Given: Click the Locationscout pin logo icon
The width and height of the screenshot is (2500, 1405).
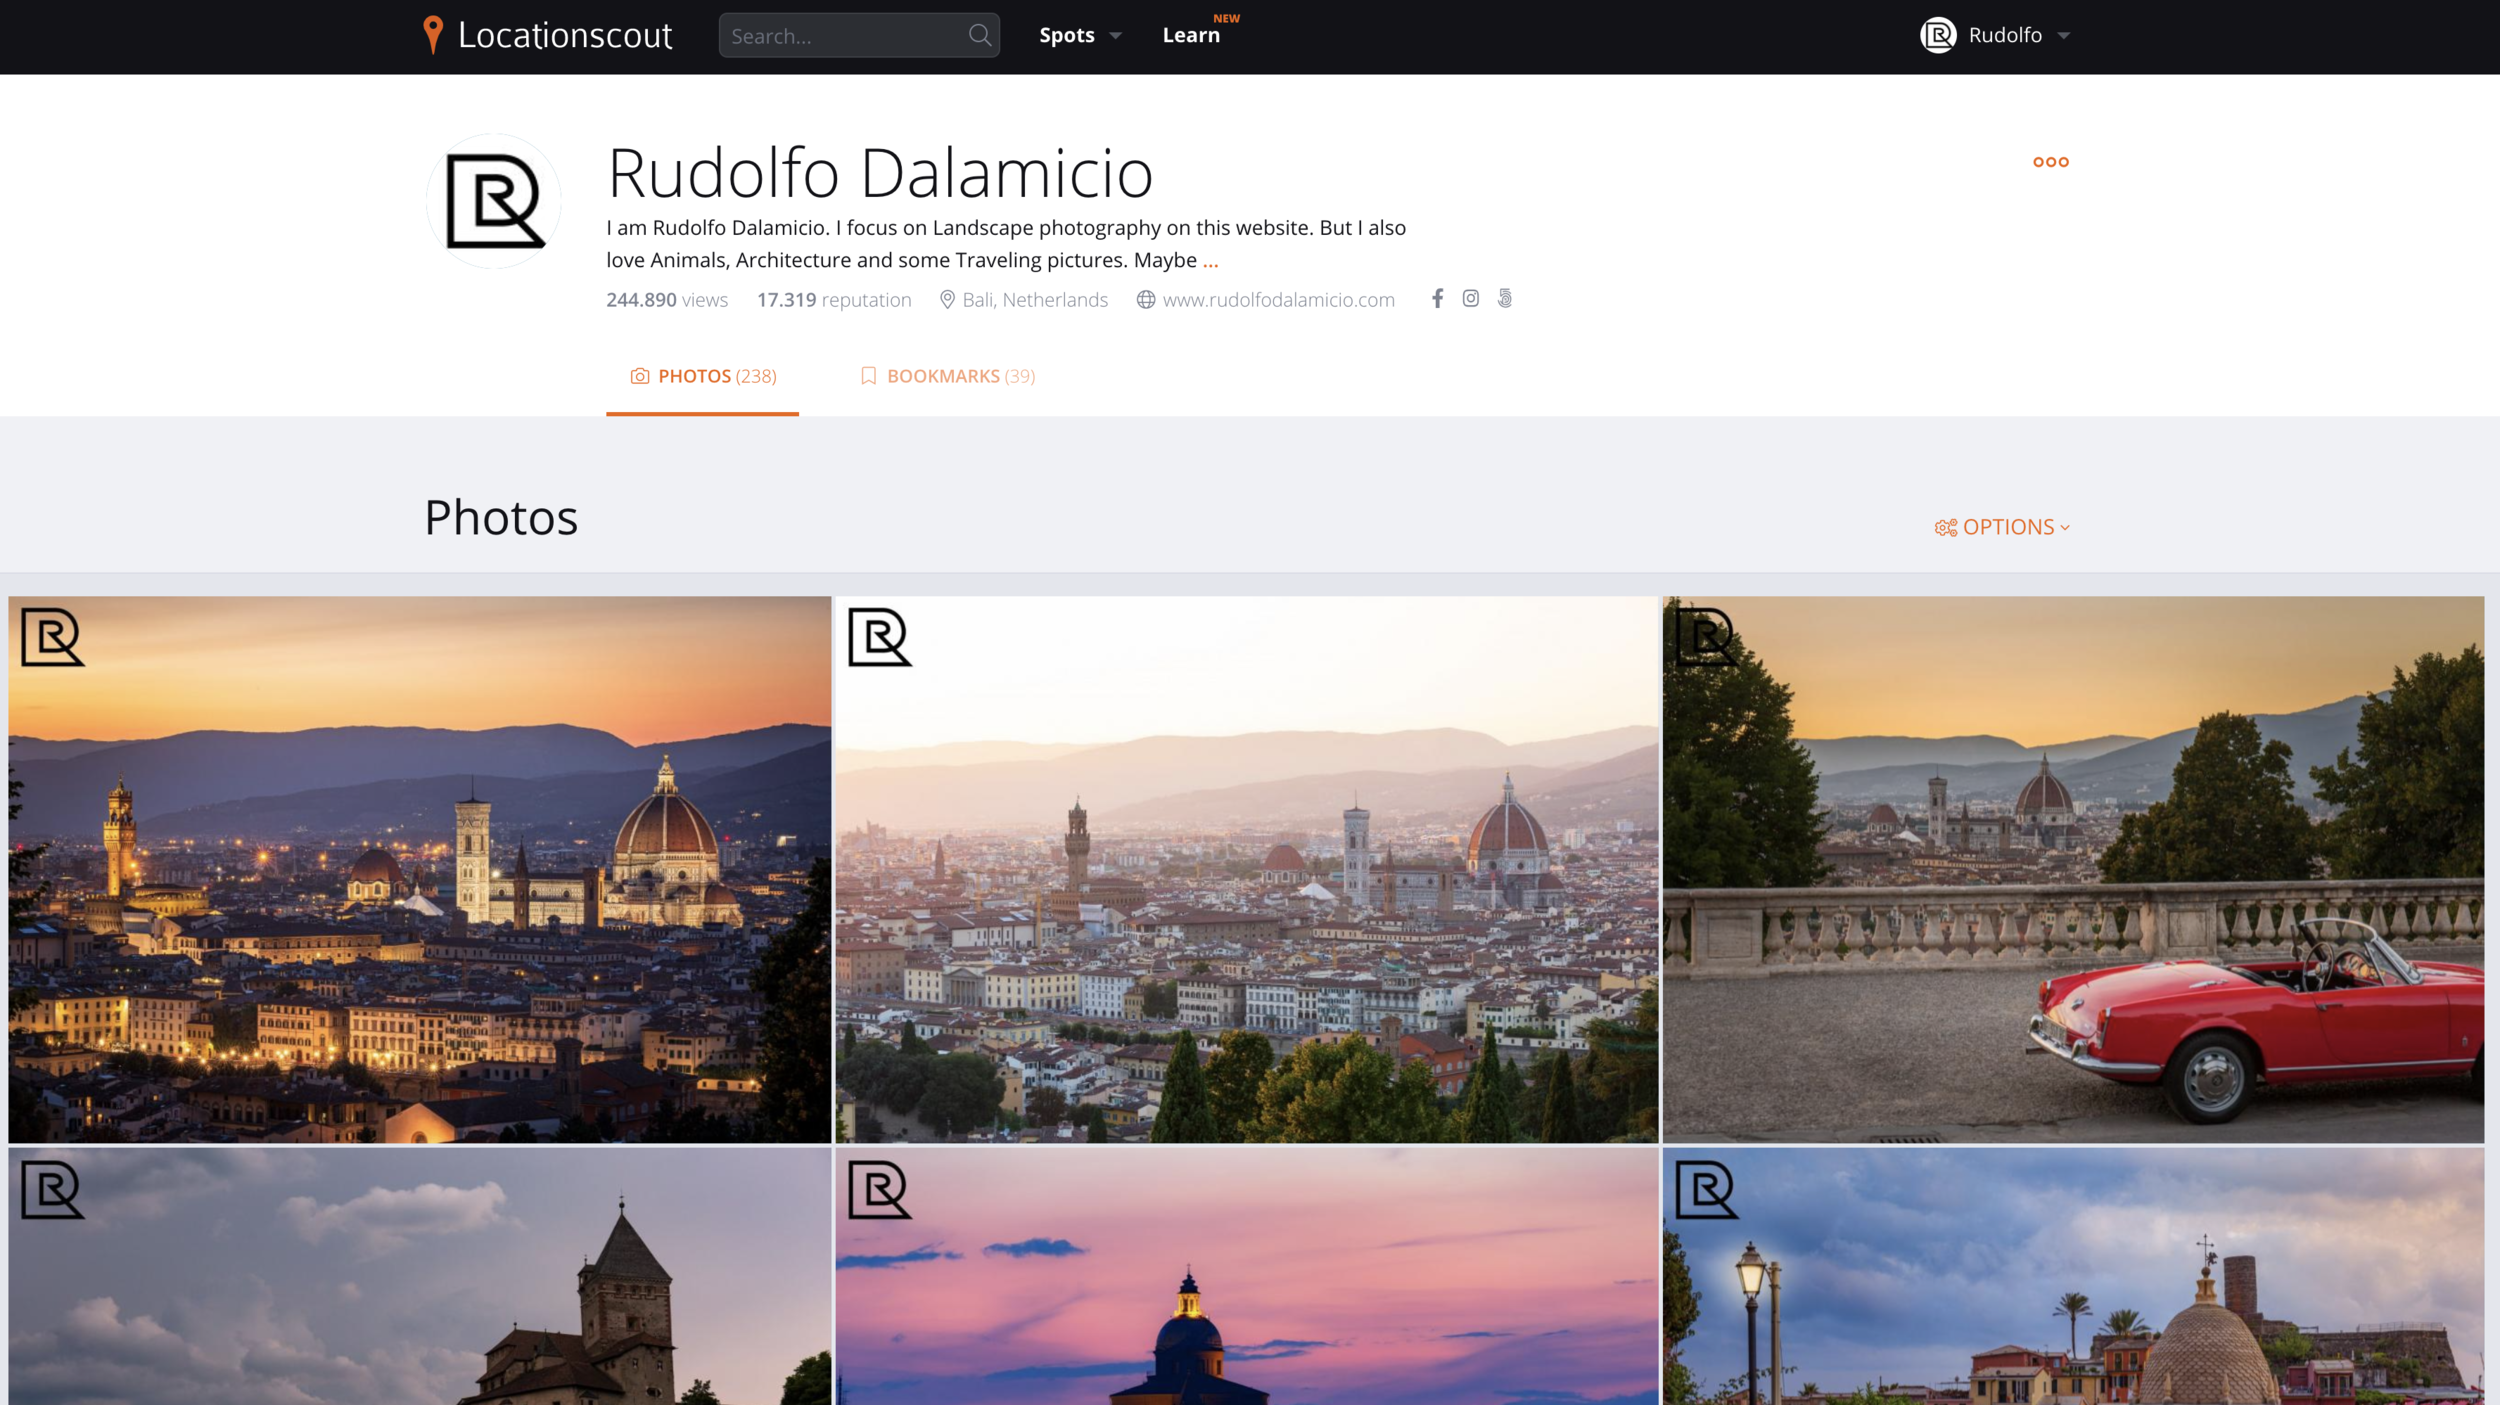Looking at the screenshot, I should [432, 35].
